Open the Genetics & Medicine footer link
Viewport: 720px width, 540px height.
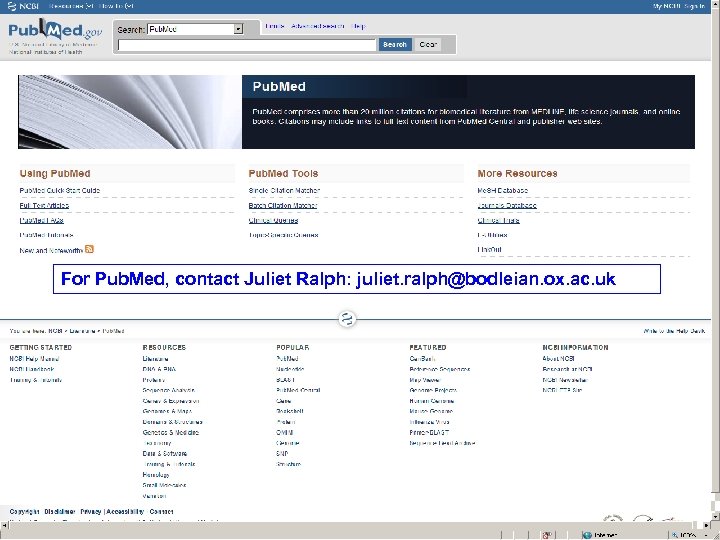pyautogui.click(x=170, y=433)
